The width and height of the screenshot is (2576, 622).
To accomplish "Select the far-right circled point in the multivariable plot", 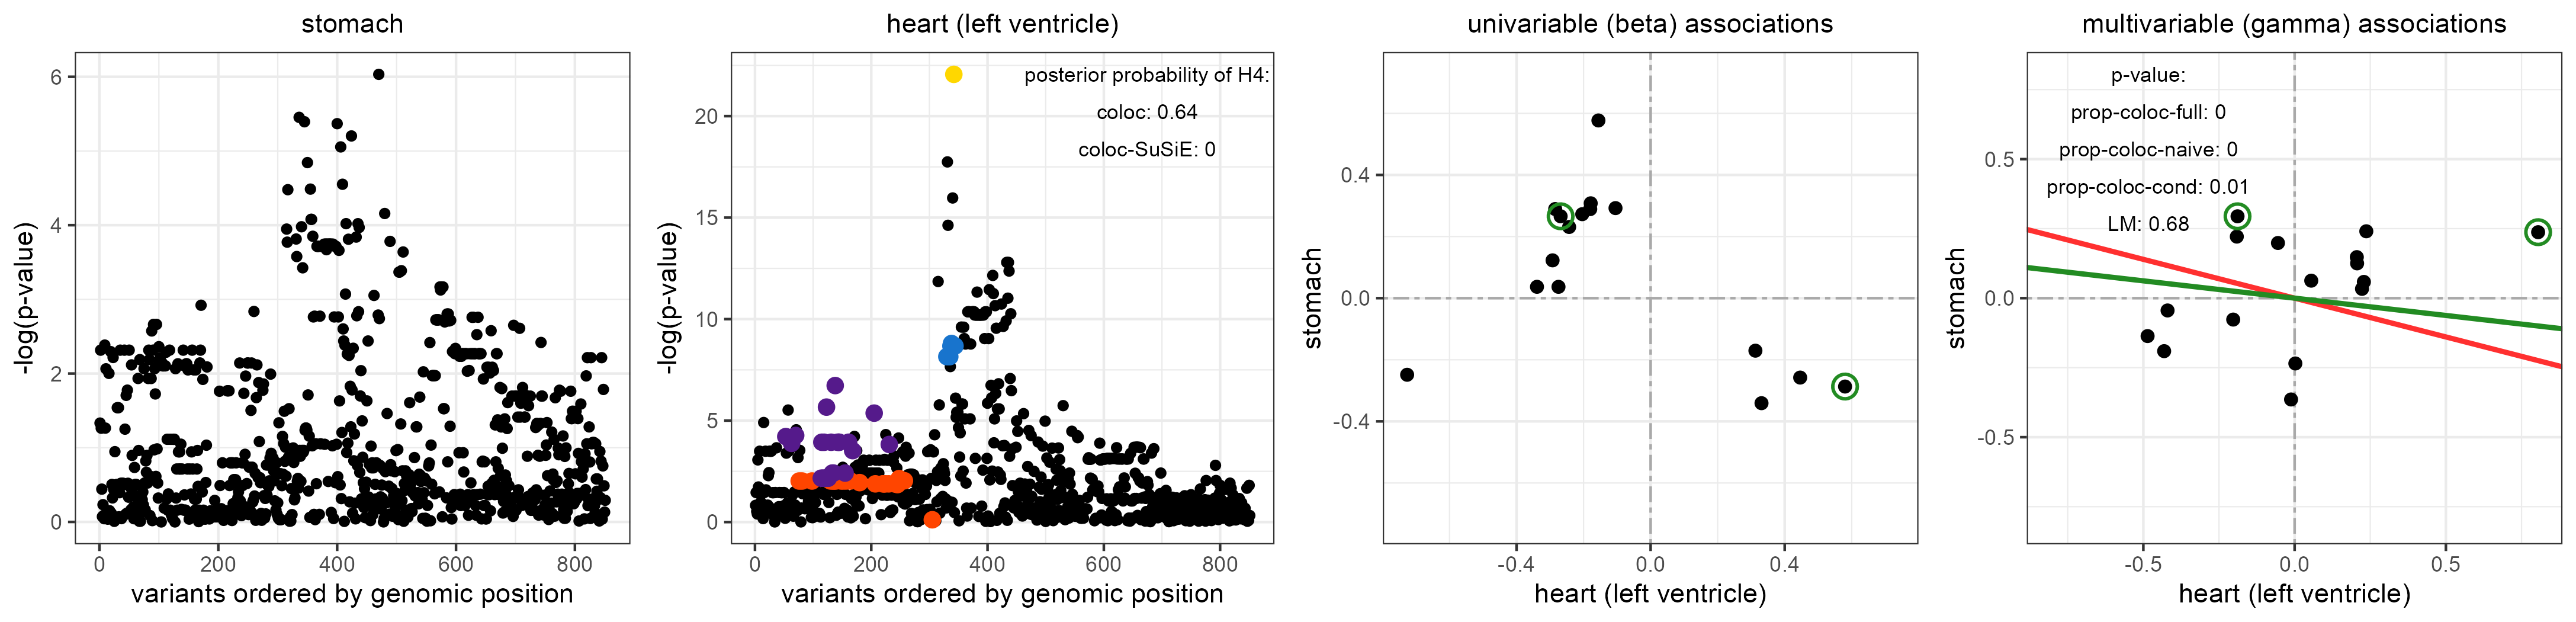I will 2537,232.
